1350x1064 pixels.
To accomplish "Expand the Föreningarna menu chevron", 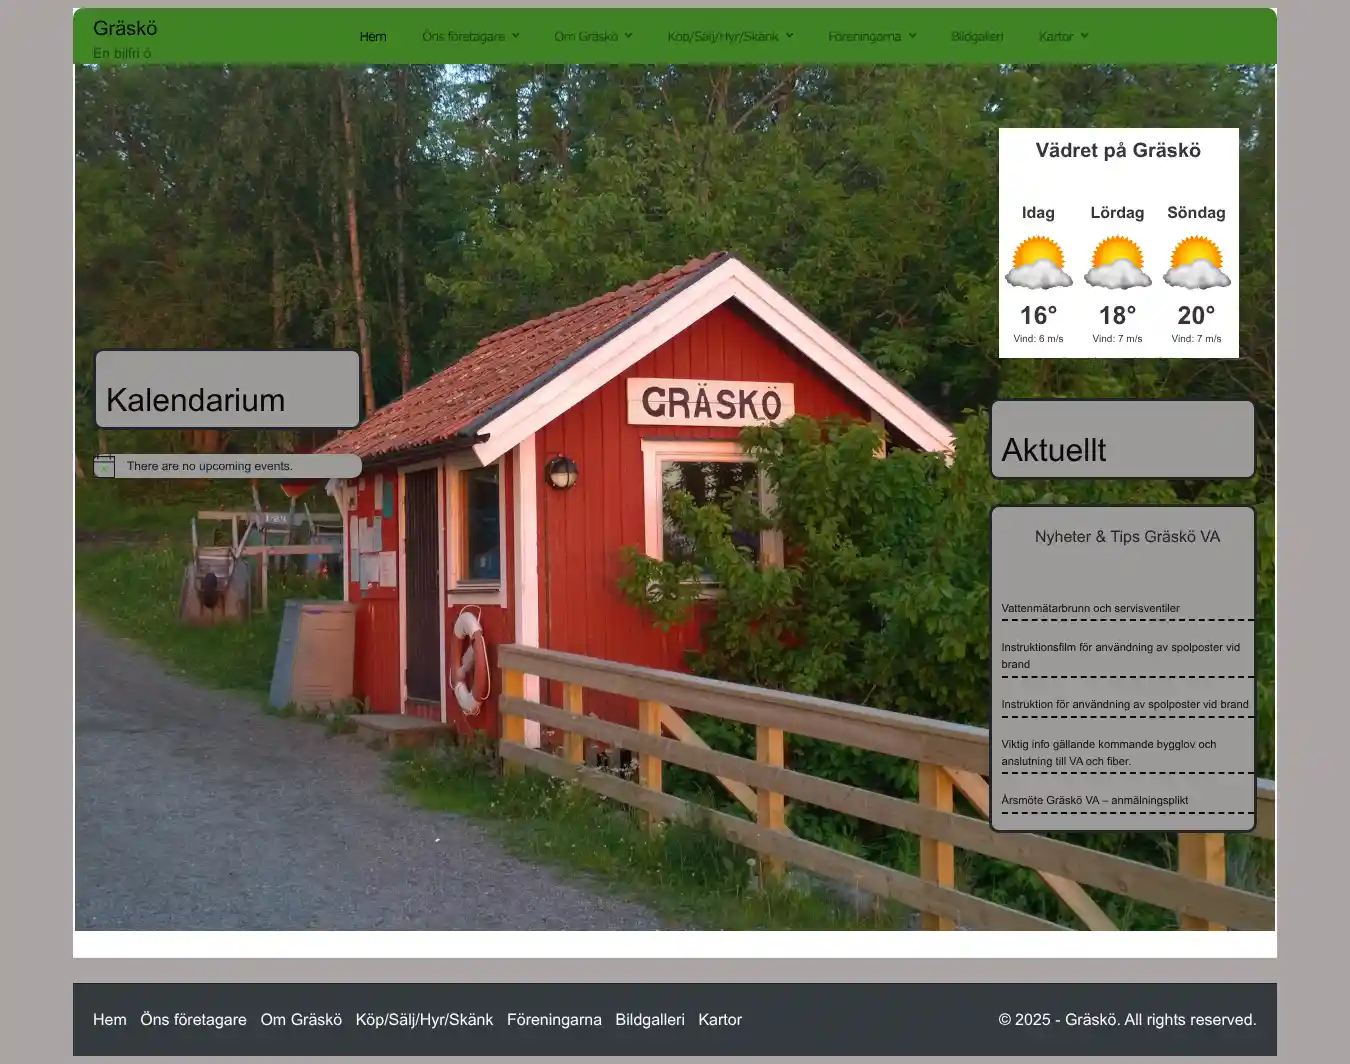I will coord(912,36).
